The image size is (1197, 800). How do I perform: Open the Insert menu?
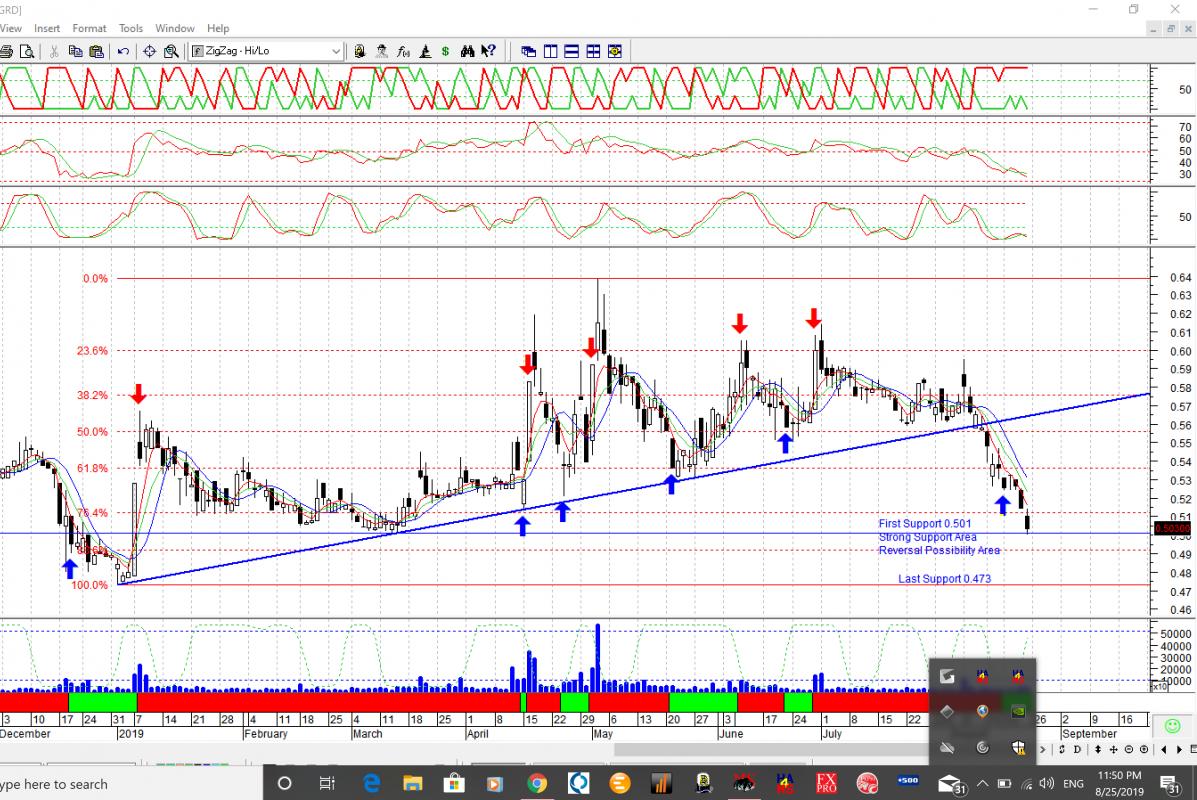click(47, 28)
